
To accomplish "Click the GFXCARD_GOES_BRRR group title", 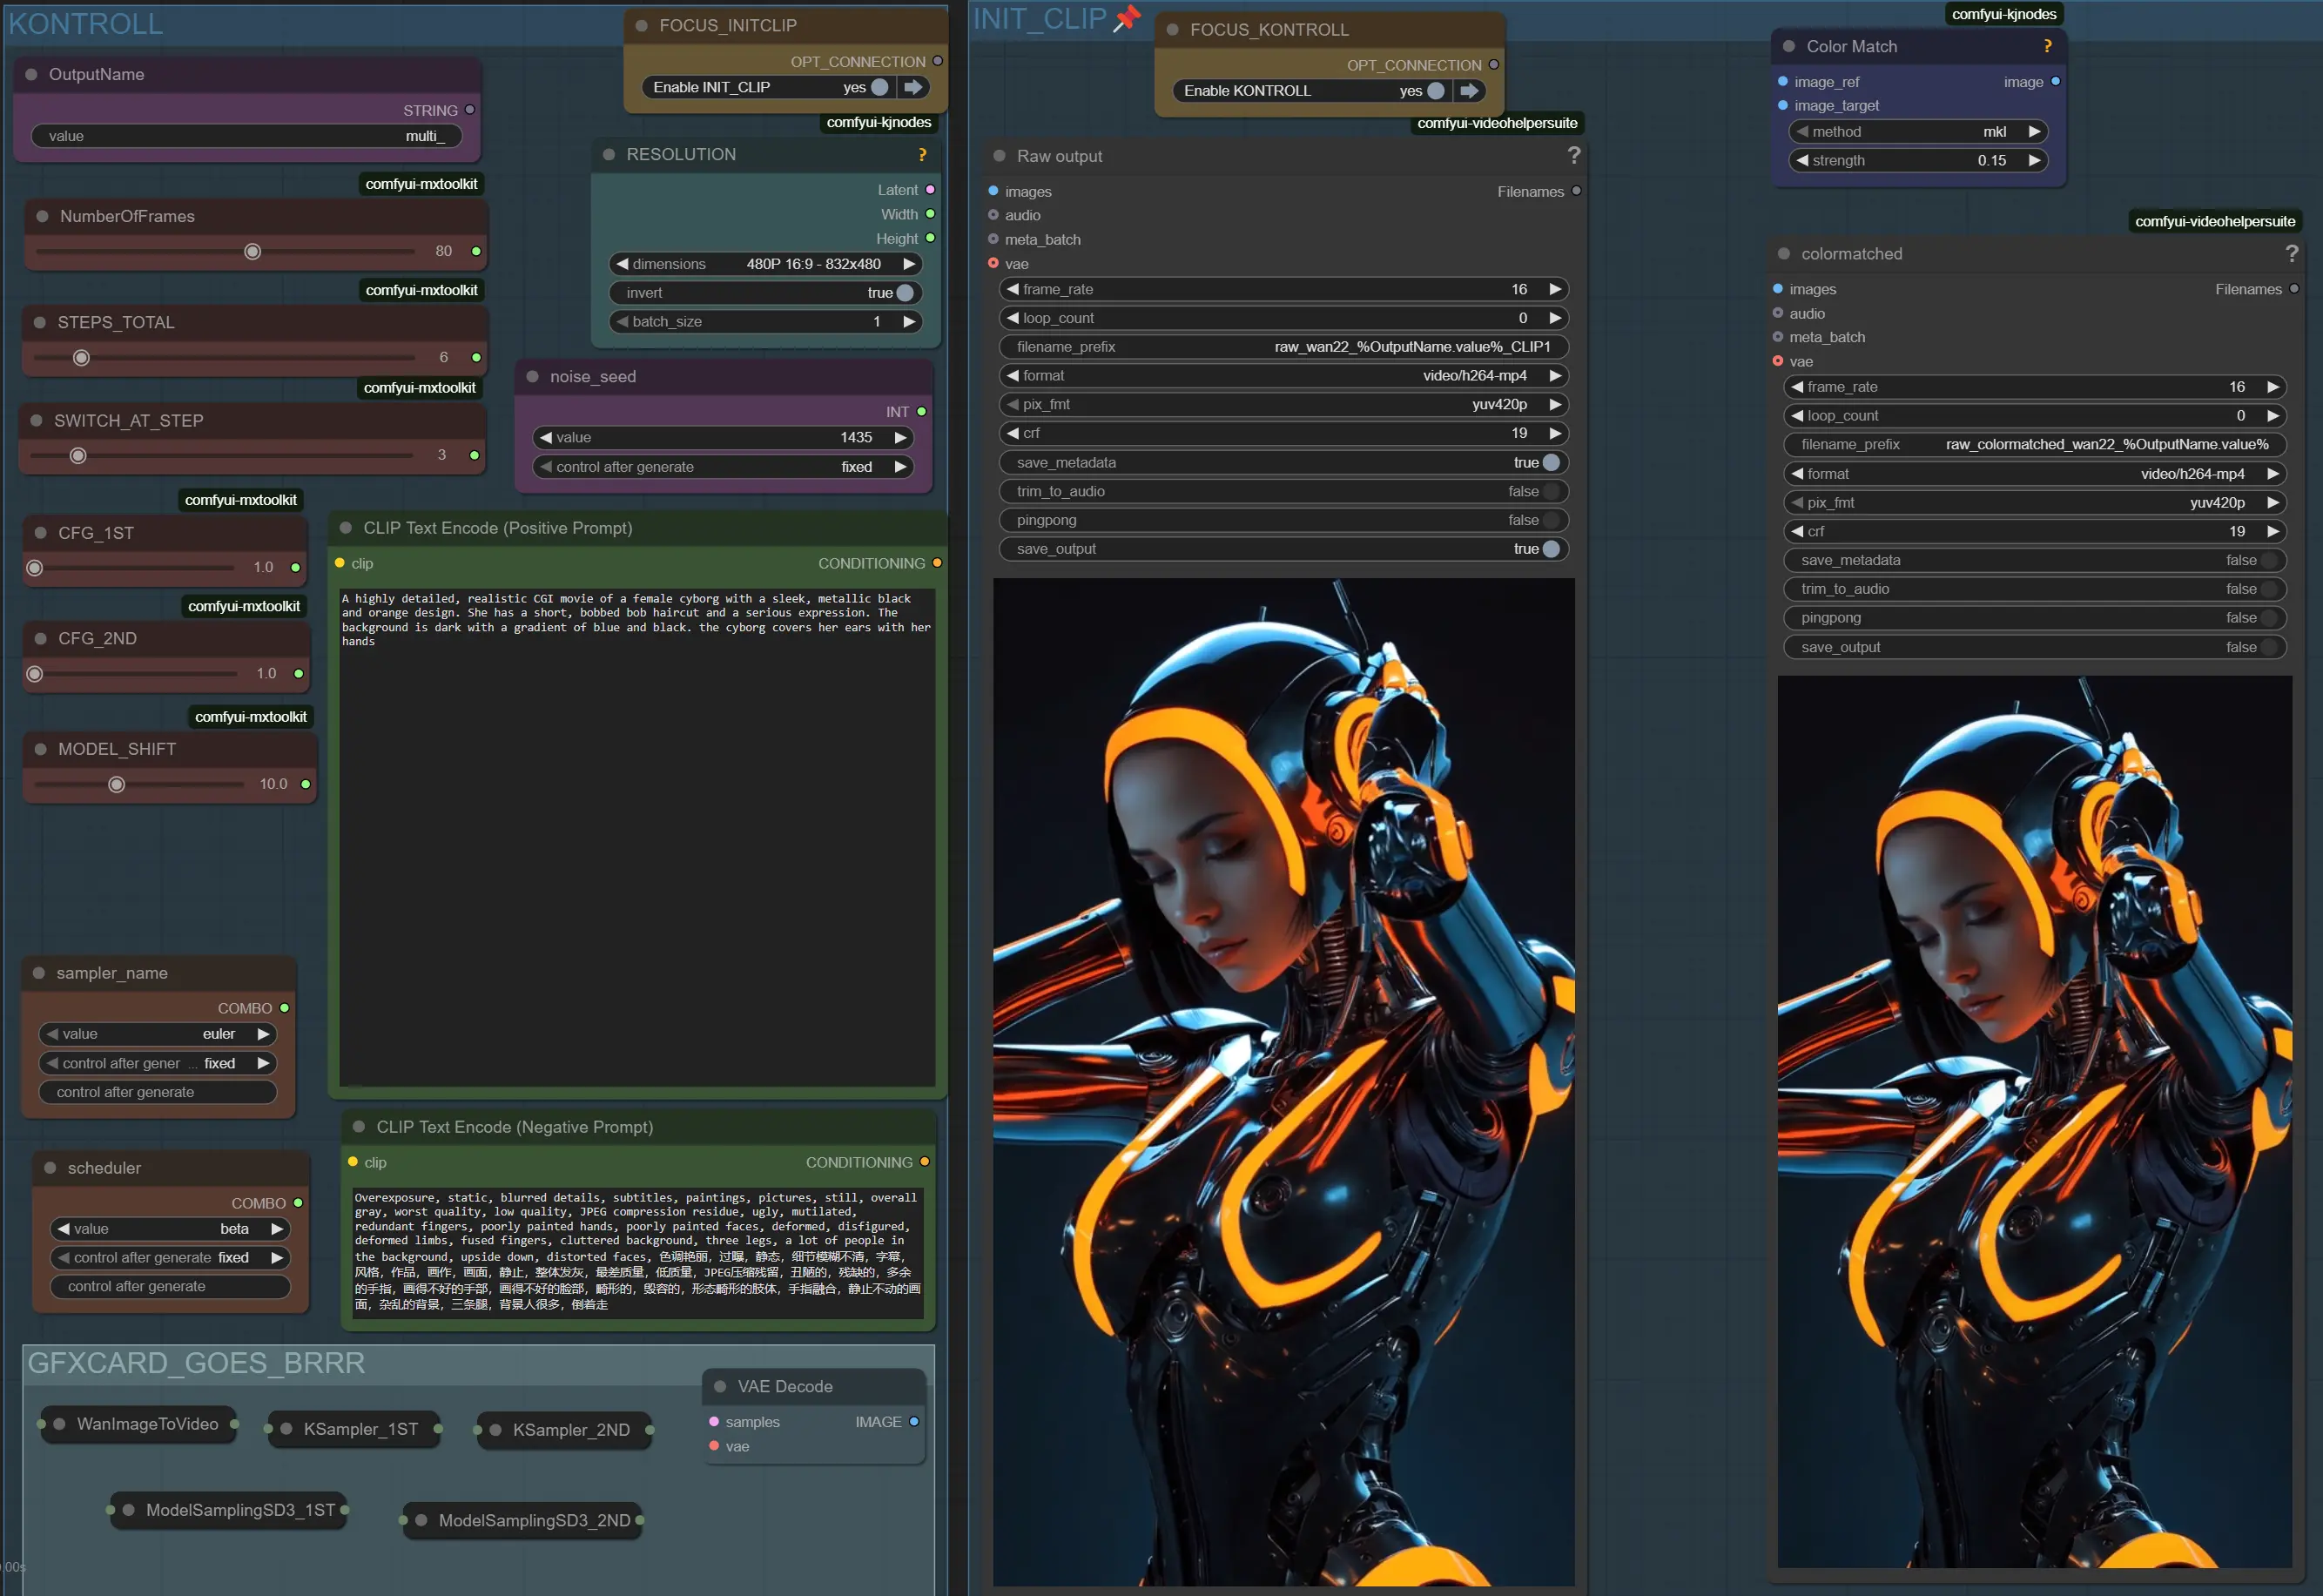I will coord(196,1363).
